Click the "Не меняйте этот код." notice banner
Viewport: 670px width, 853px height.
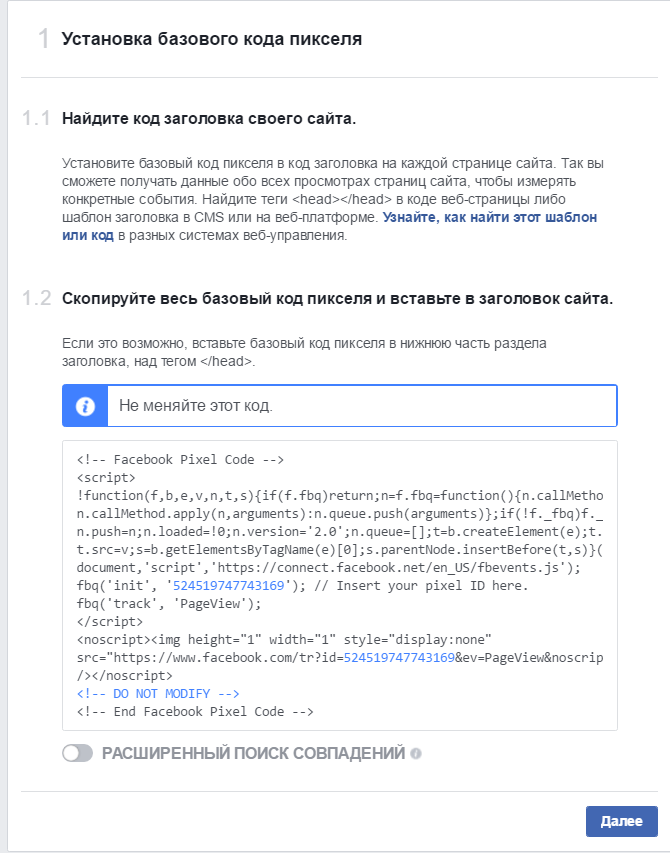pos(339,406)
